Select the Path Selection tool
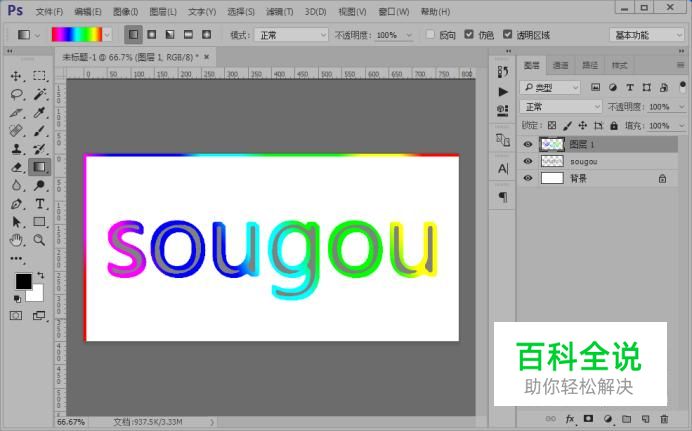This screenshot has width=692, height=431. point(16,222)
